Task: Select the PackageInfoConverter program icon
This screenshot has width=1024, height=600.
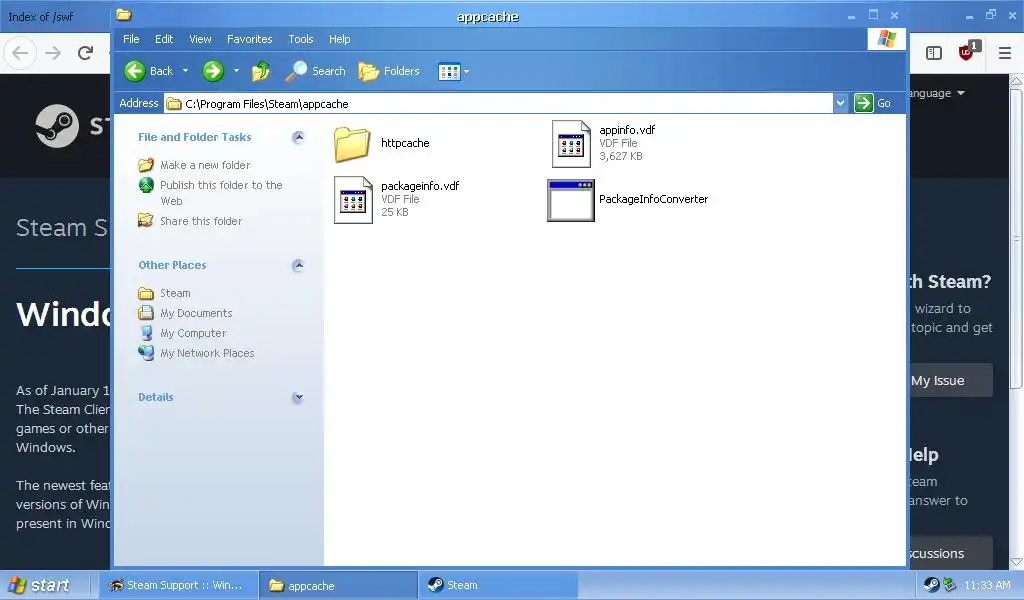Action: pos(571,200)
